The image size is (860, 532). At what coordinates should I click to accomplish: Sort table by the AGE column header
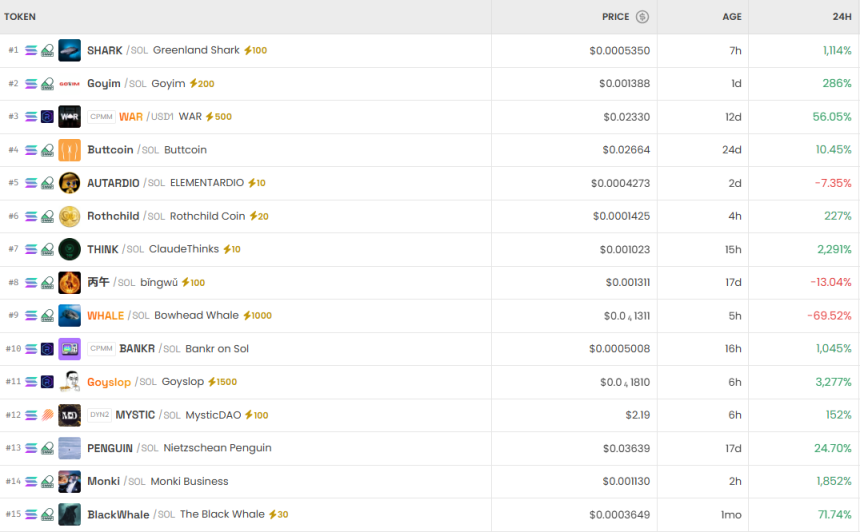[x=732, y=17]
